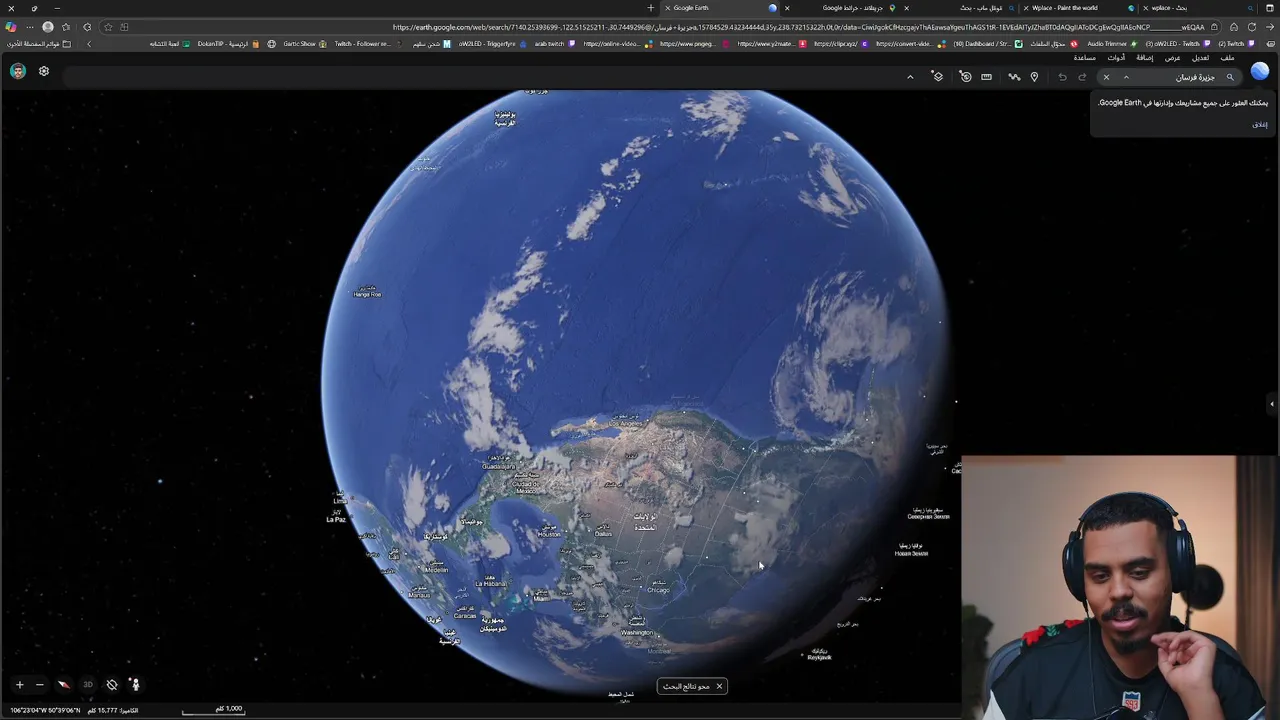The height and width of the screenshot is (720, 1280).
Task: Zoom in with the plus button
Action: [19, 685]
